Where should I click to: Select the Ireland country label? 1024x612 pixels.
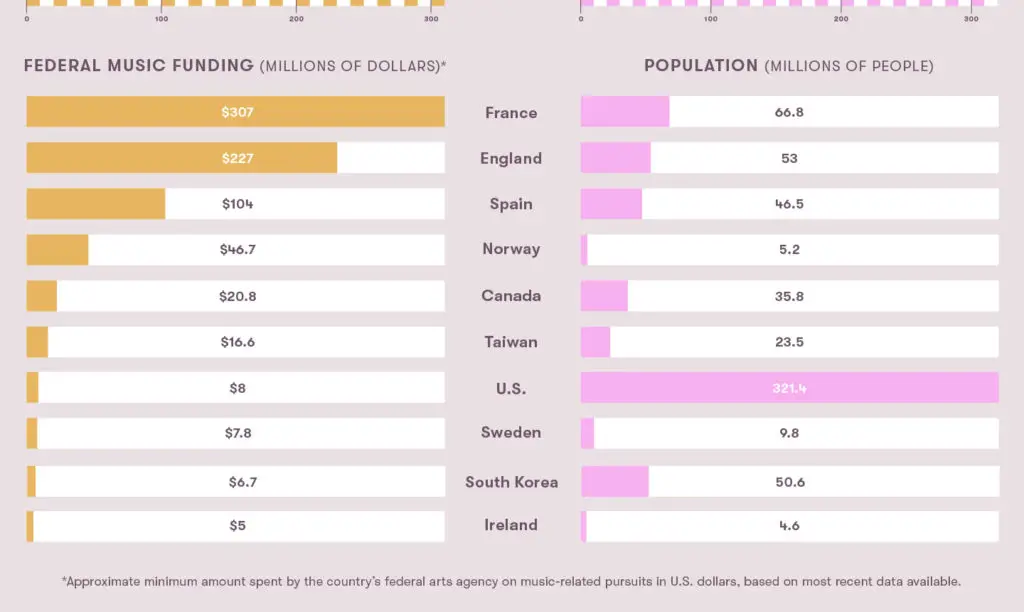click(511, 525)
